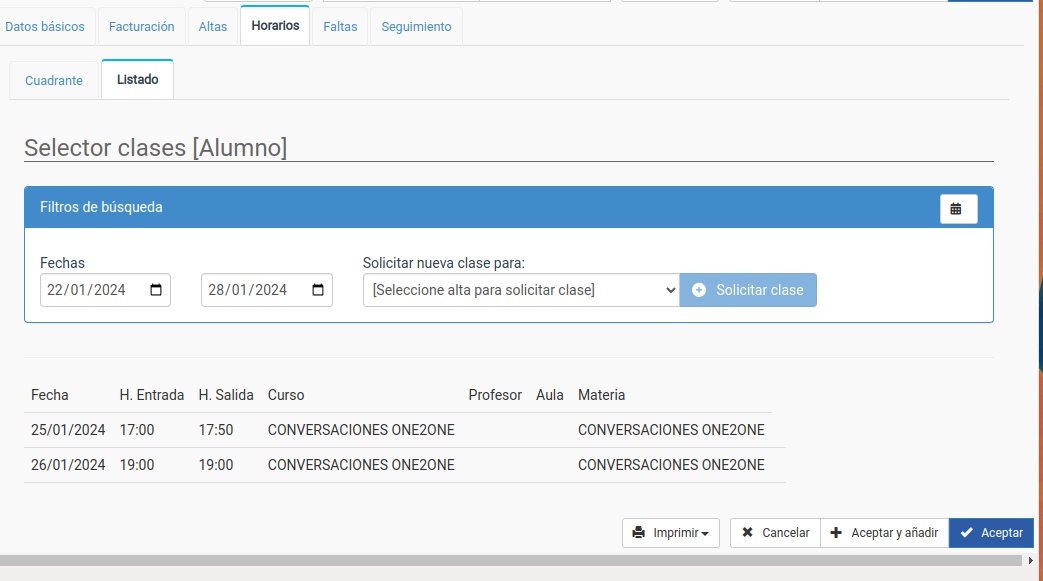The width and height of the screenshot is (1043, 581).
Task: Confirm with the blue Aceptar button
Action: coord(991,533)
